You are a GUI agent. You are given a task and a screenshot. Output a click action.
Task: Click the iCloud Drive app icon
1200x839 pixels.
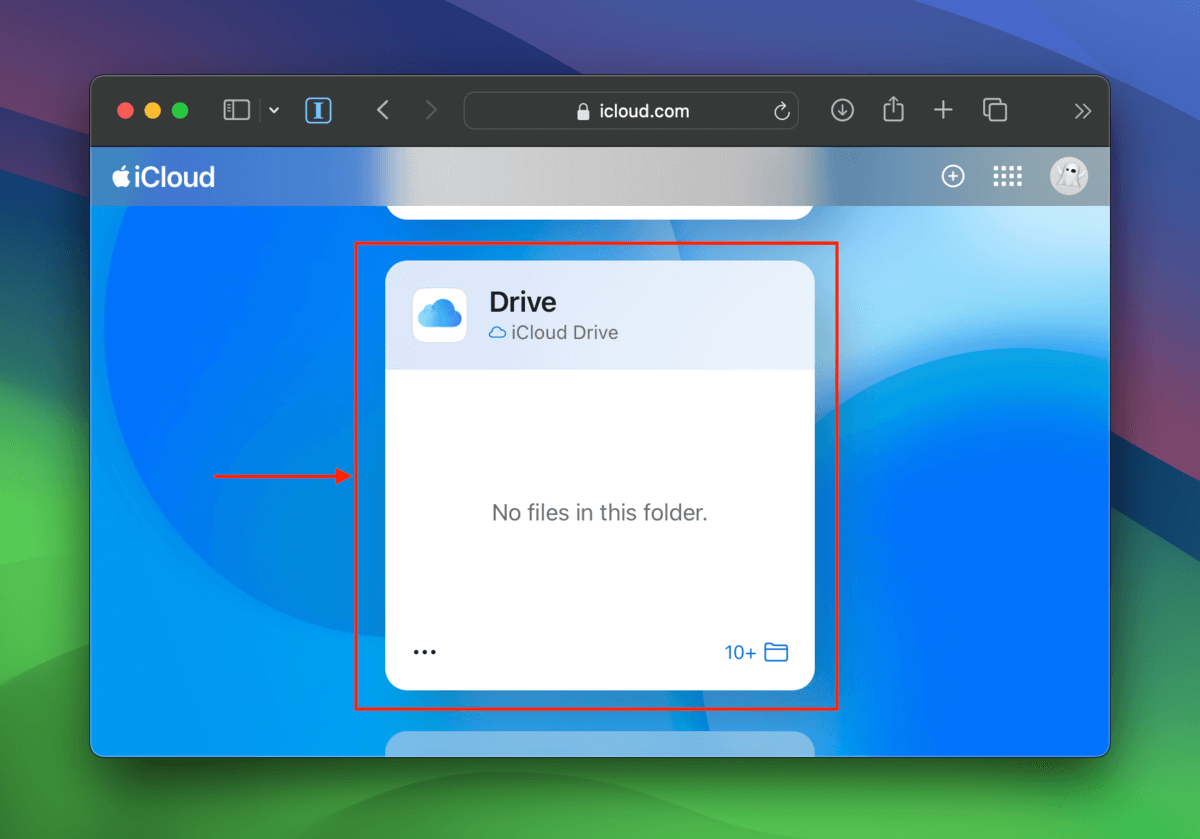440,315
